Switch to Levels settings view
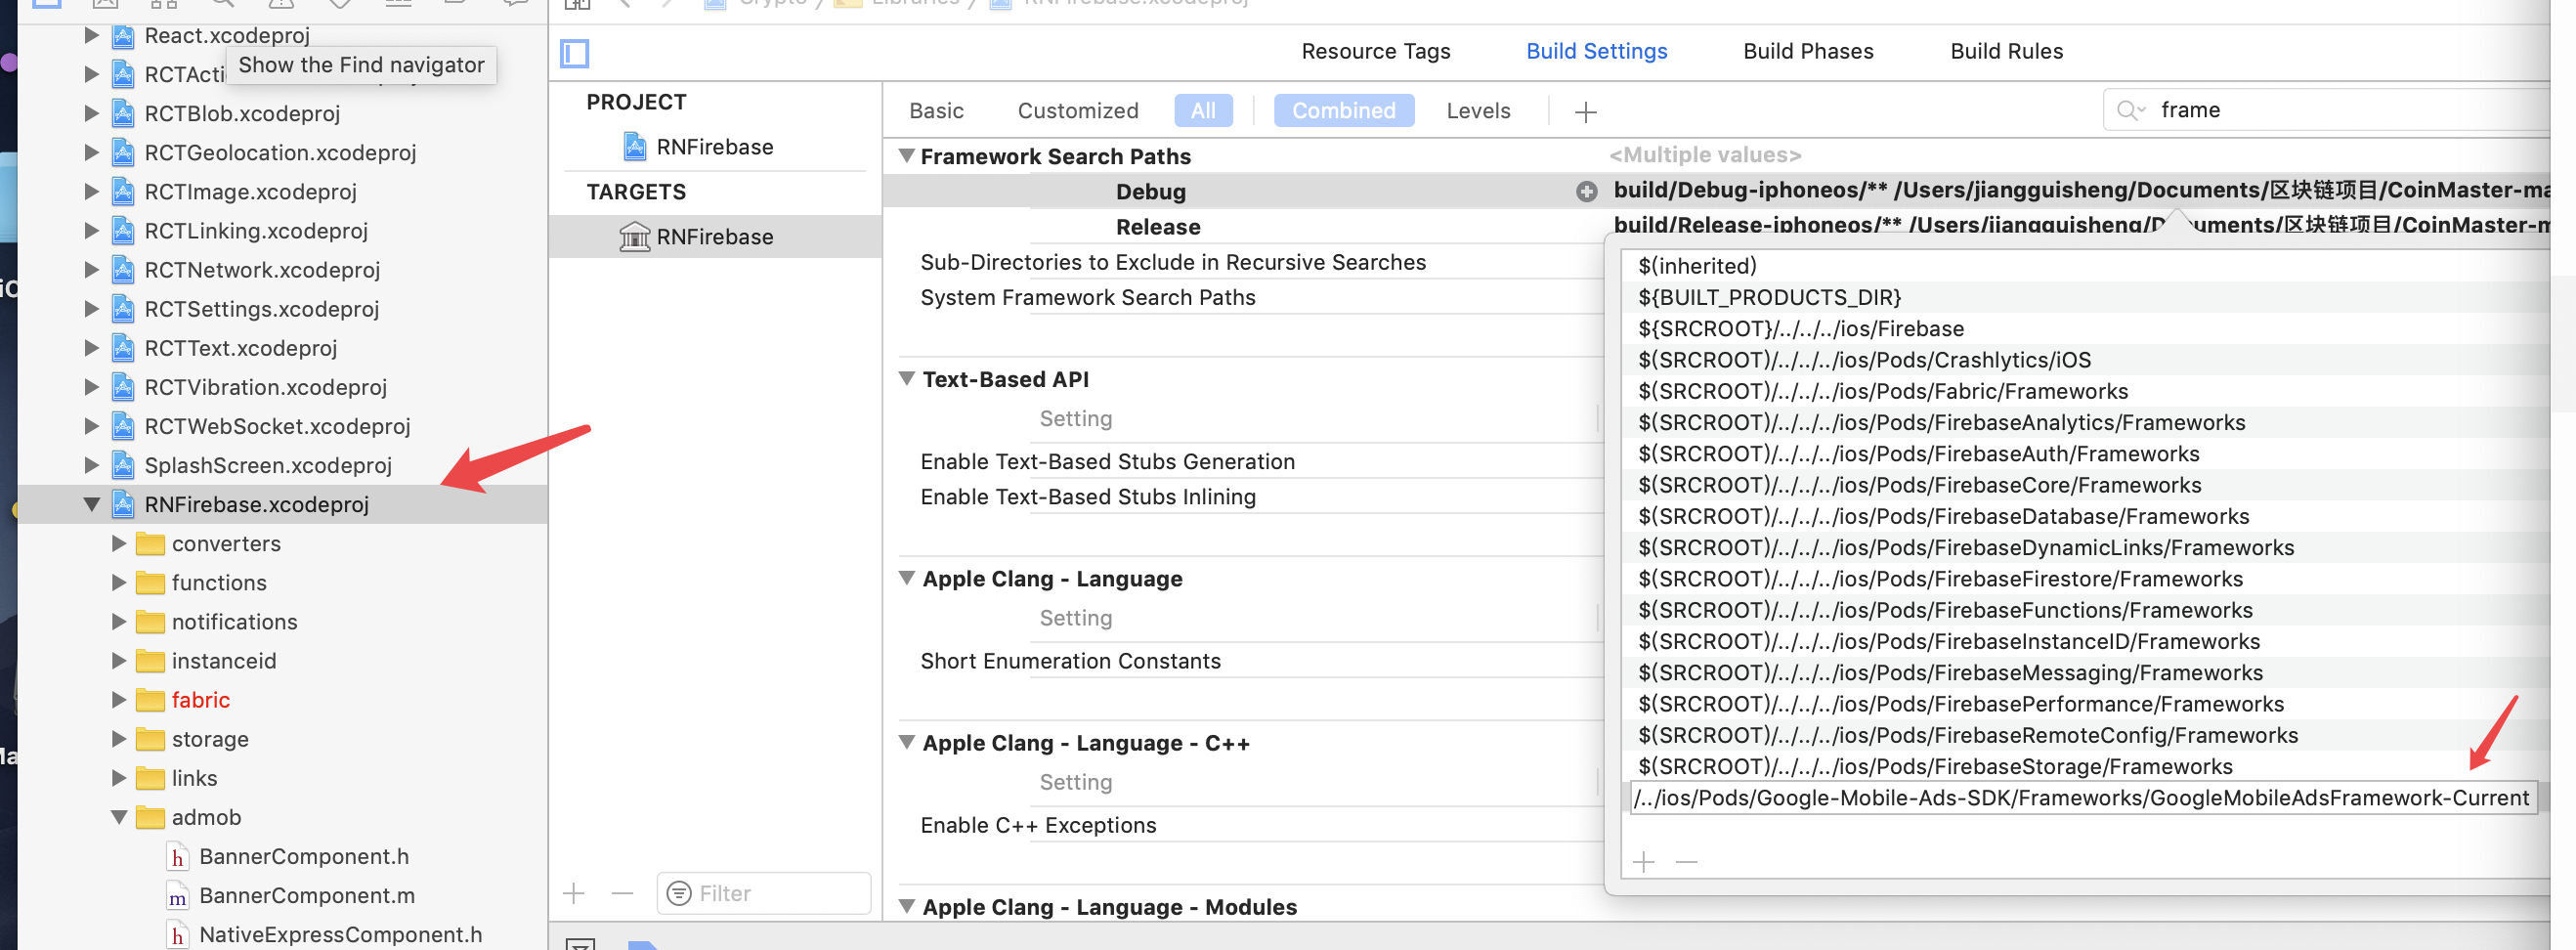The height and width of the screenshot is (950, 2576). tap(1478, 111)
